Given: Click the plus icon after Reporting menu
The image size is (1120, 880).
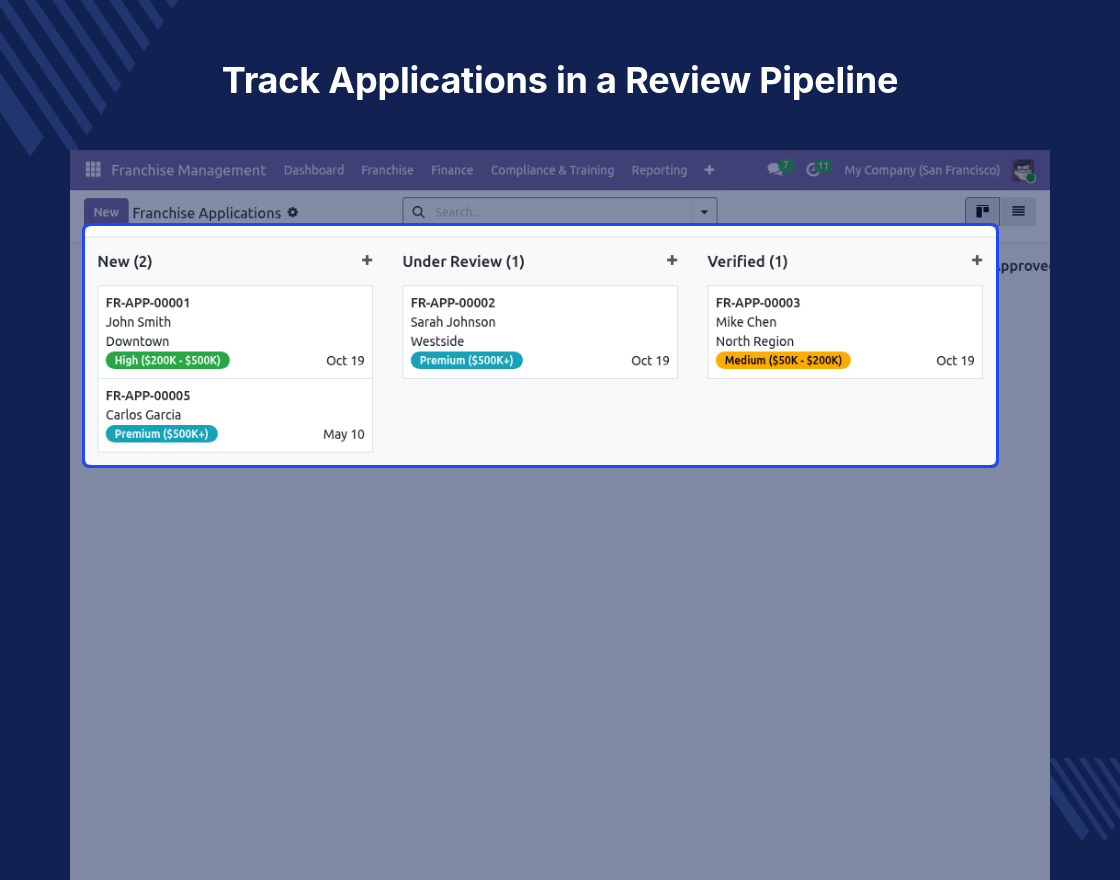Looking at the screenshot, I should pyautogui.click(x=709, y=170).
